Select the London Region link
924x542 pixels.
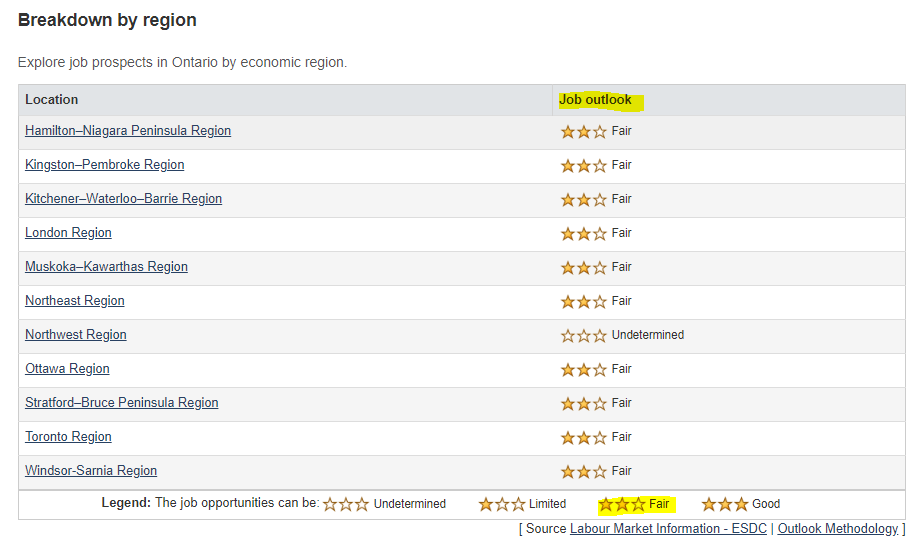coord(68,233)
